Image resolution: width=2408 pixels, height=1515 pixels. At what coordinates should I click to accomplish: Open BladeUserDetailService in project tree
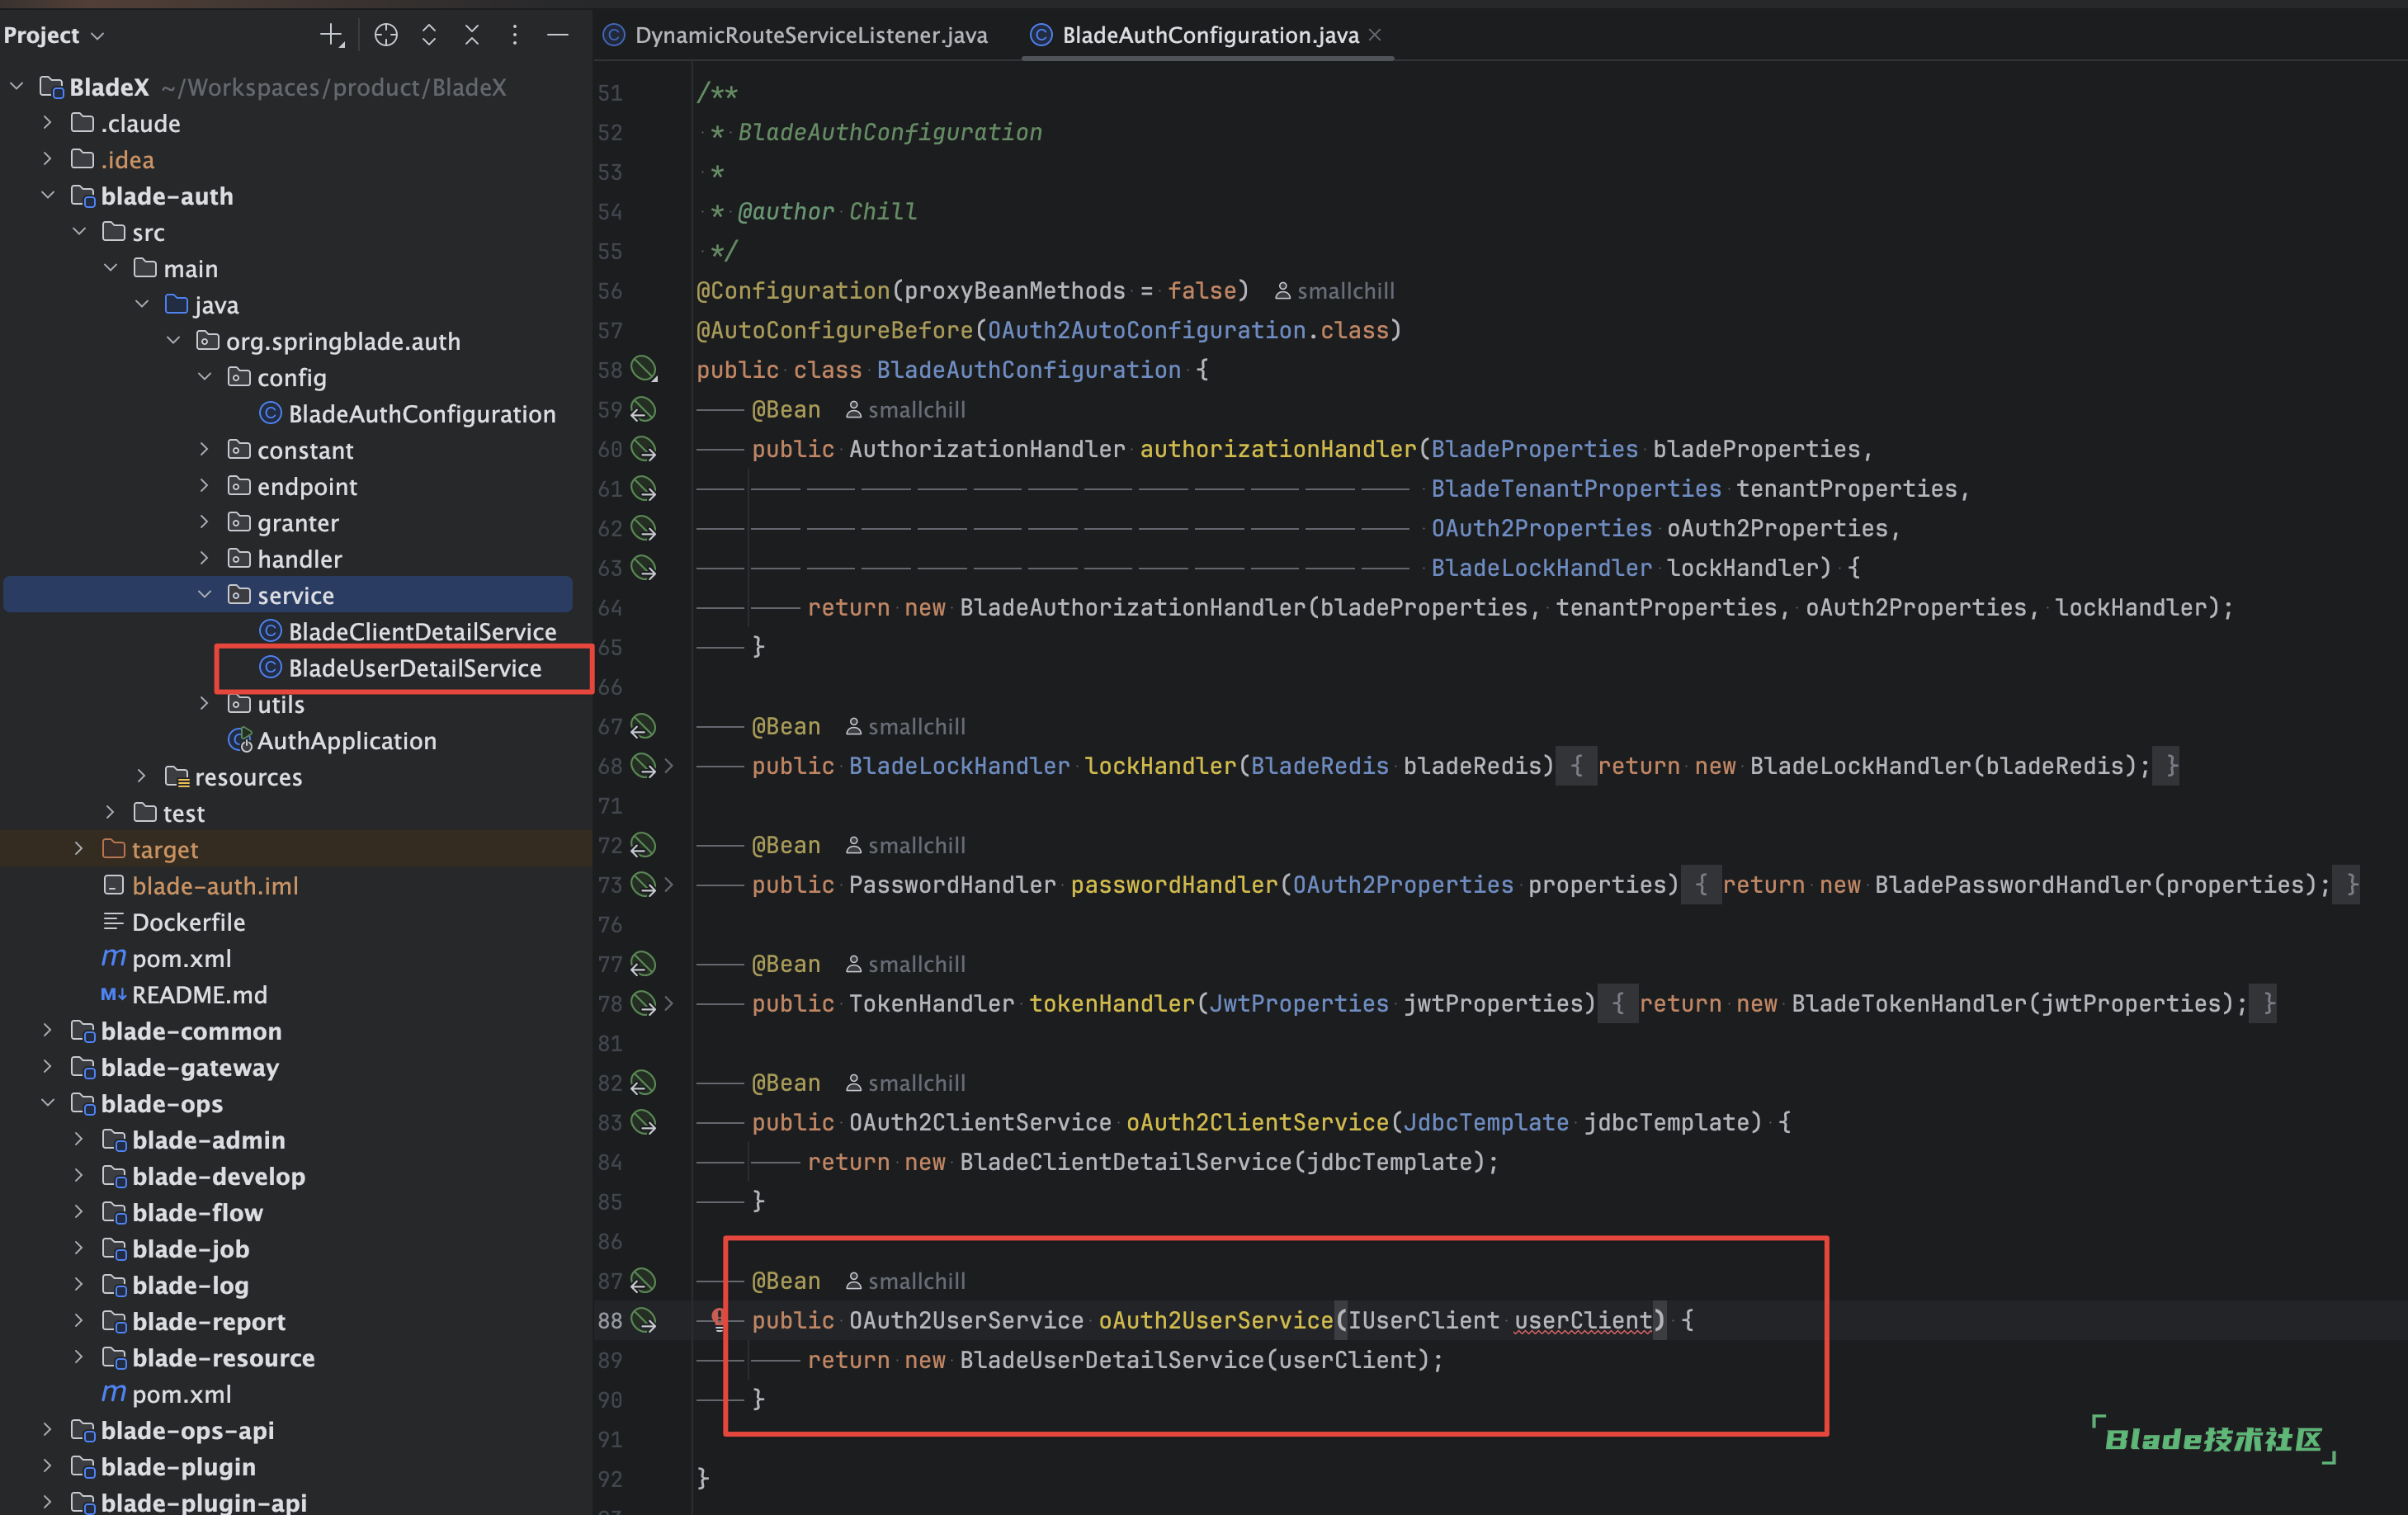click(414, 668)
